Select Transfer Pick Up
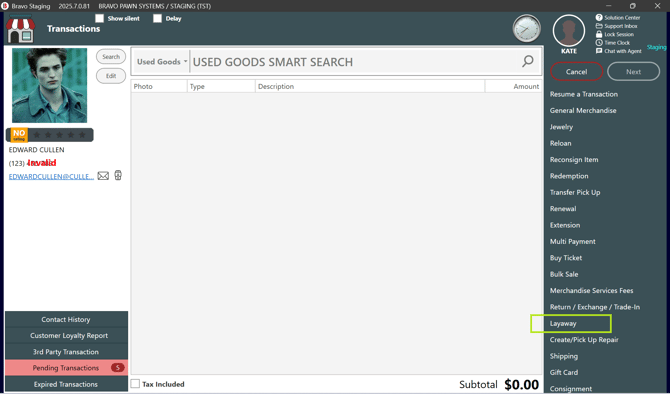The width and height of the screenshot is (670, 394). (x=575, y=192)
